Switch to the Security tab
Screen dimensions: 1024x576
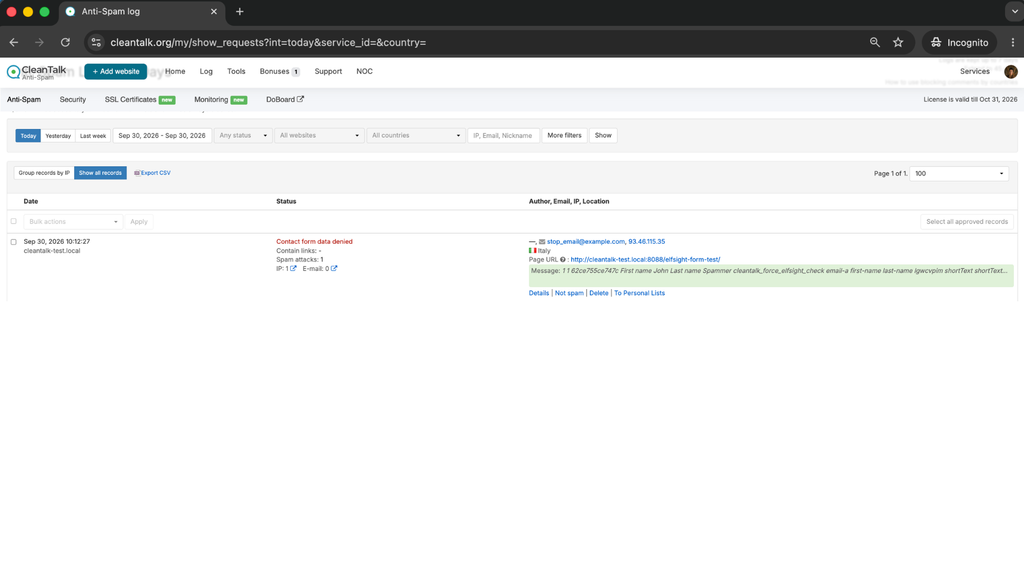(x=72, y=100)
